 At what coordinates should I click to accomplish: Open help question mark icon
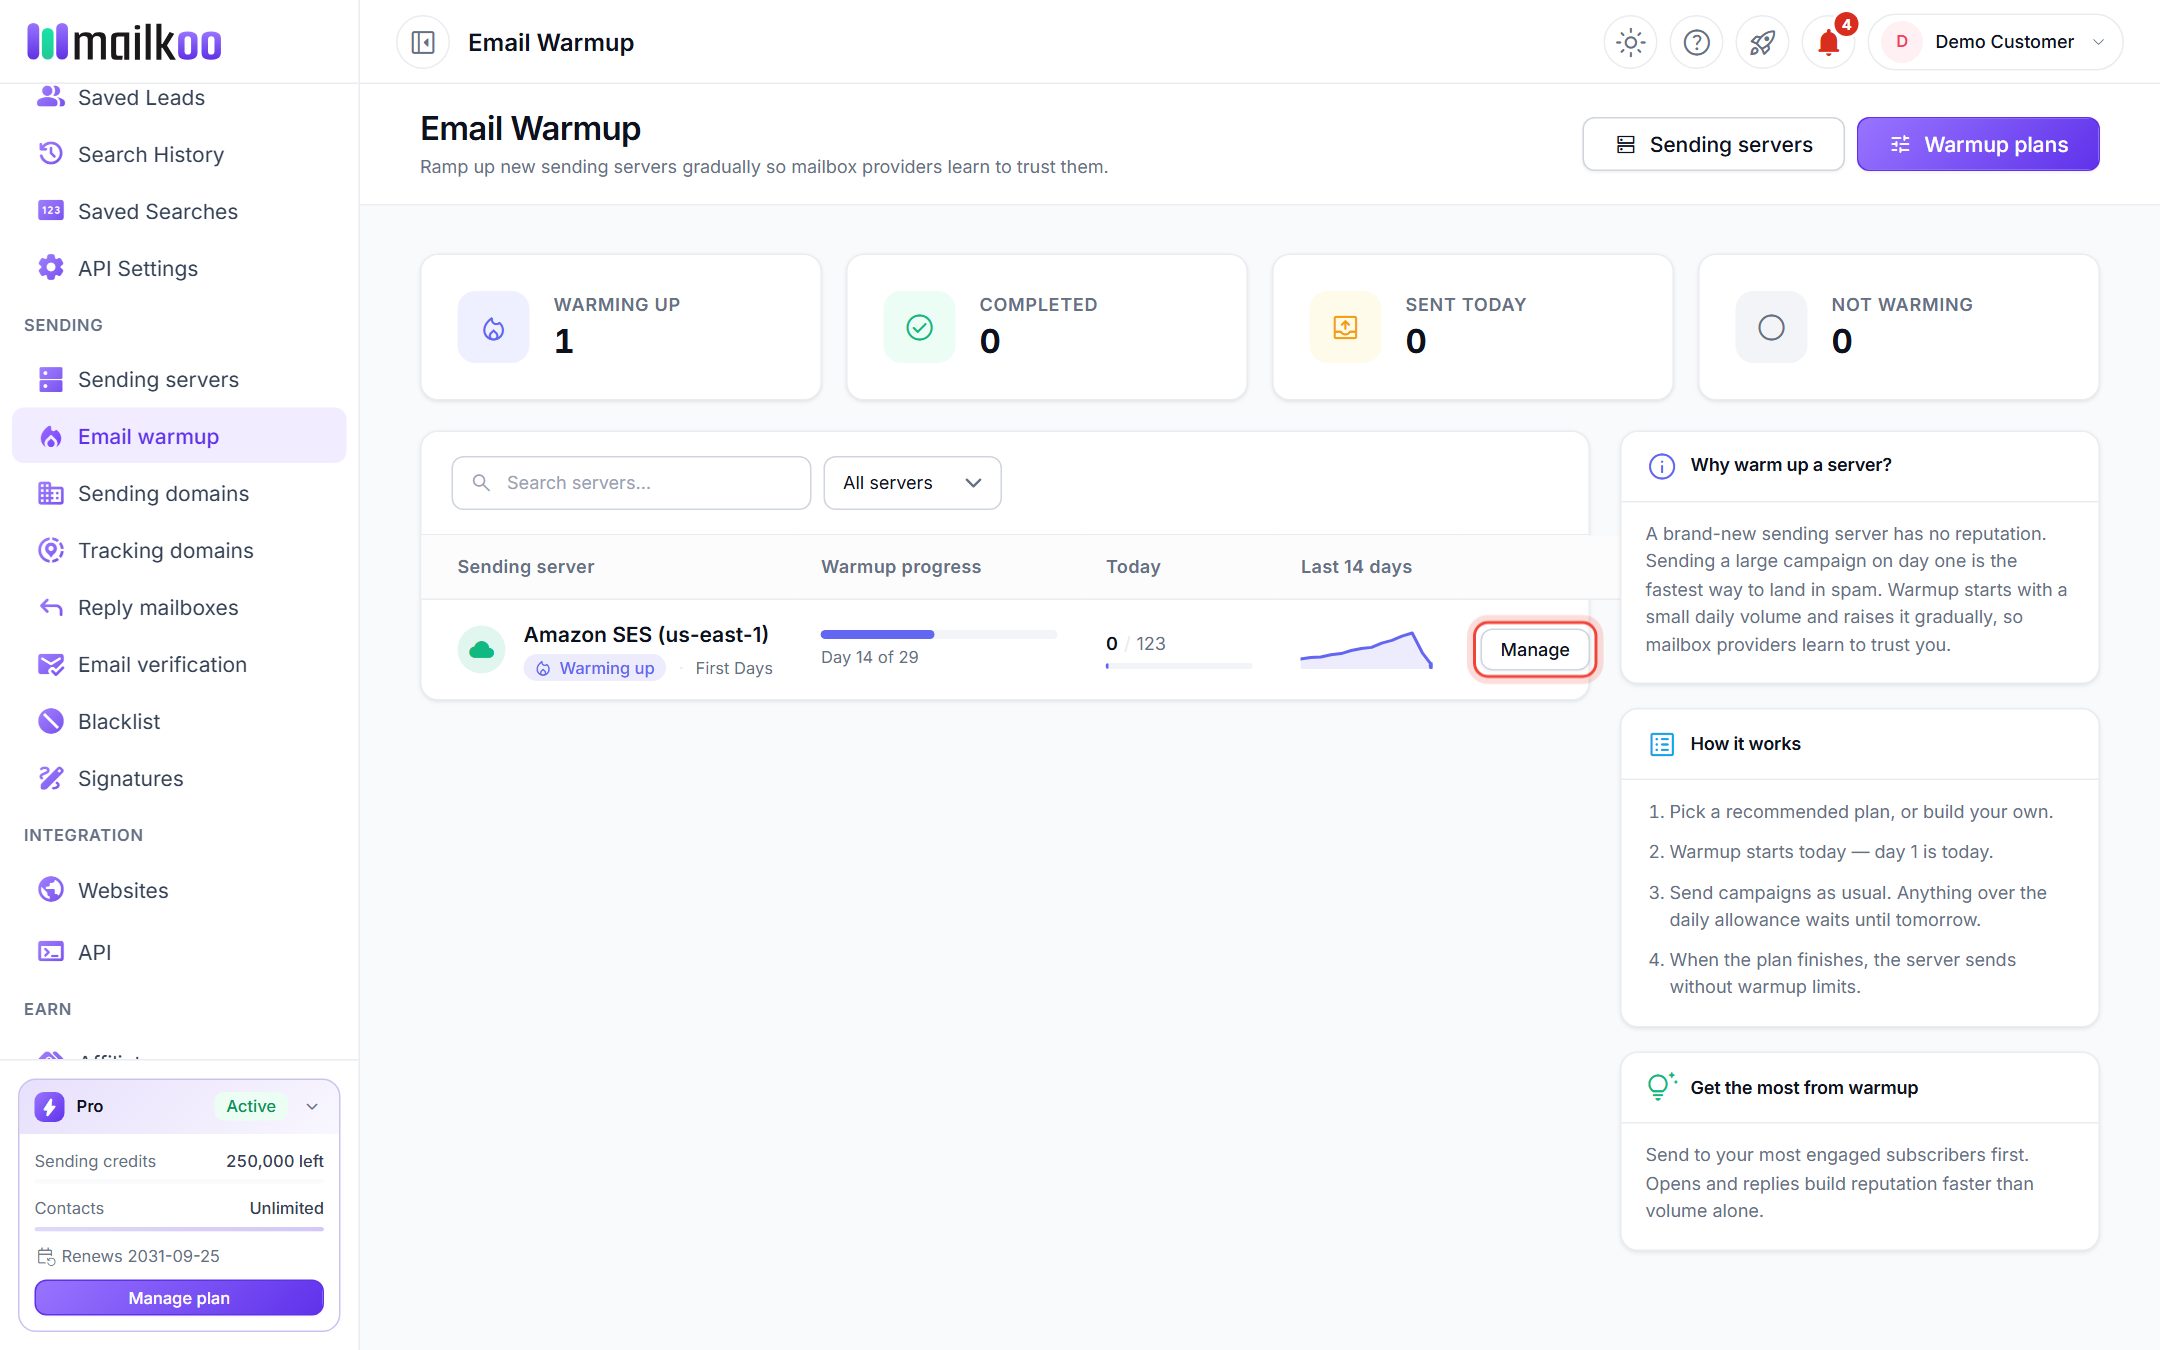[x=1696, y=42]
